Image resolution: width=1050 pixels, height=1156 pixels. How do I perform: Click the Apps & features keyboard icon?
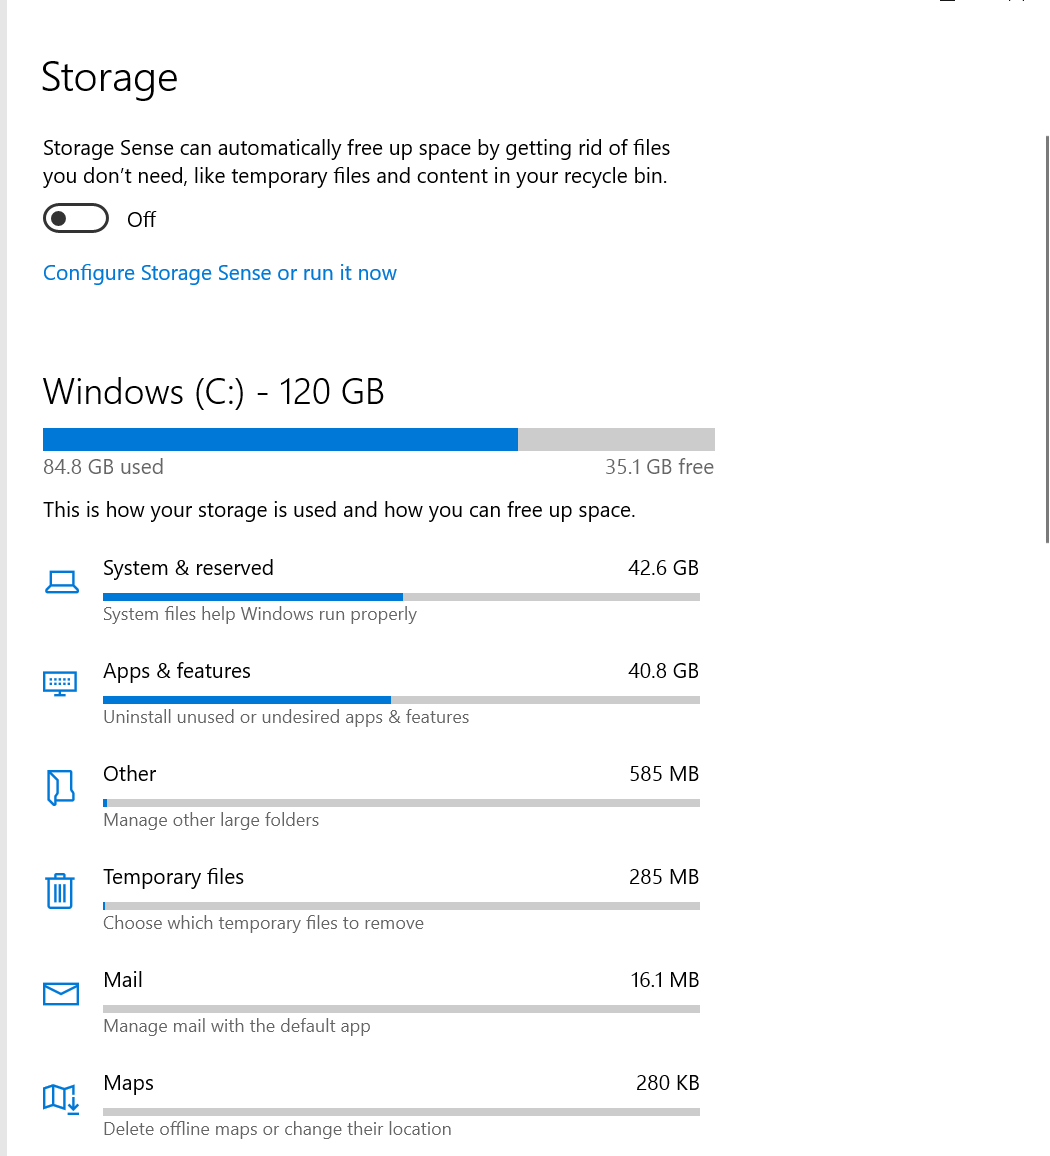pyautogui.click(x=60, y=683)
